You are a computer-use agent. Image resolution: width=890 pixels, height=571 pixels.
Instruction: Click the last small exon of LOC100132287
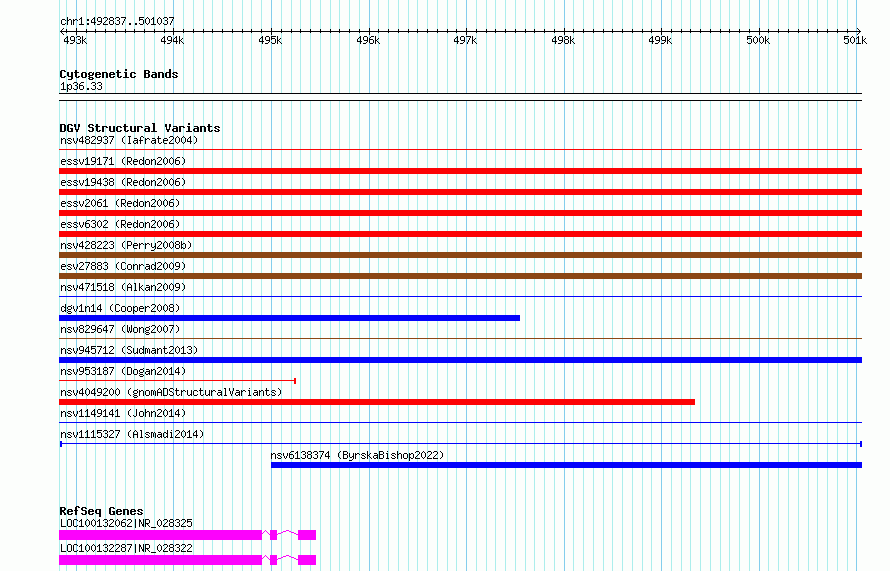(x=307, y=560)
